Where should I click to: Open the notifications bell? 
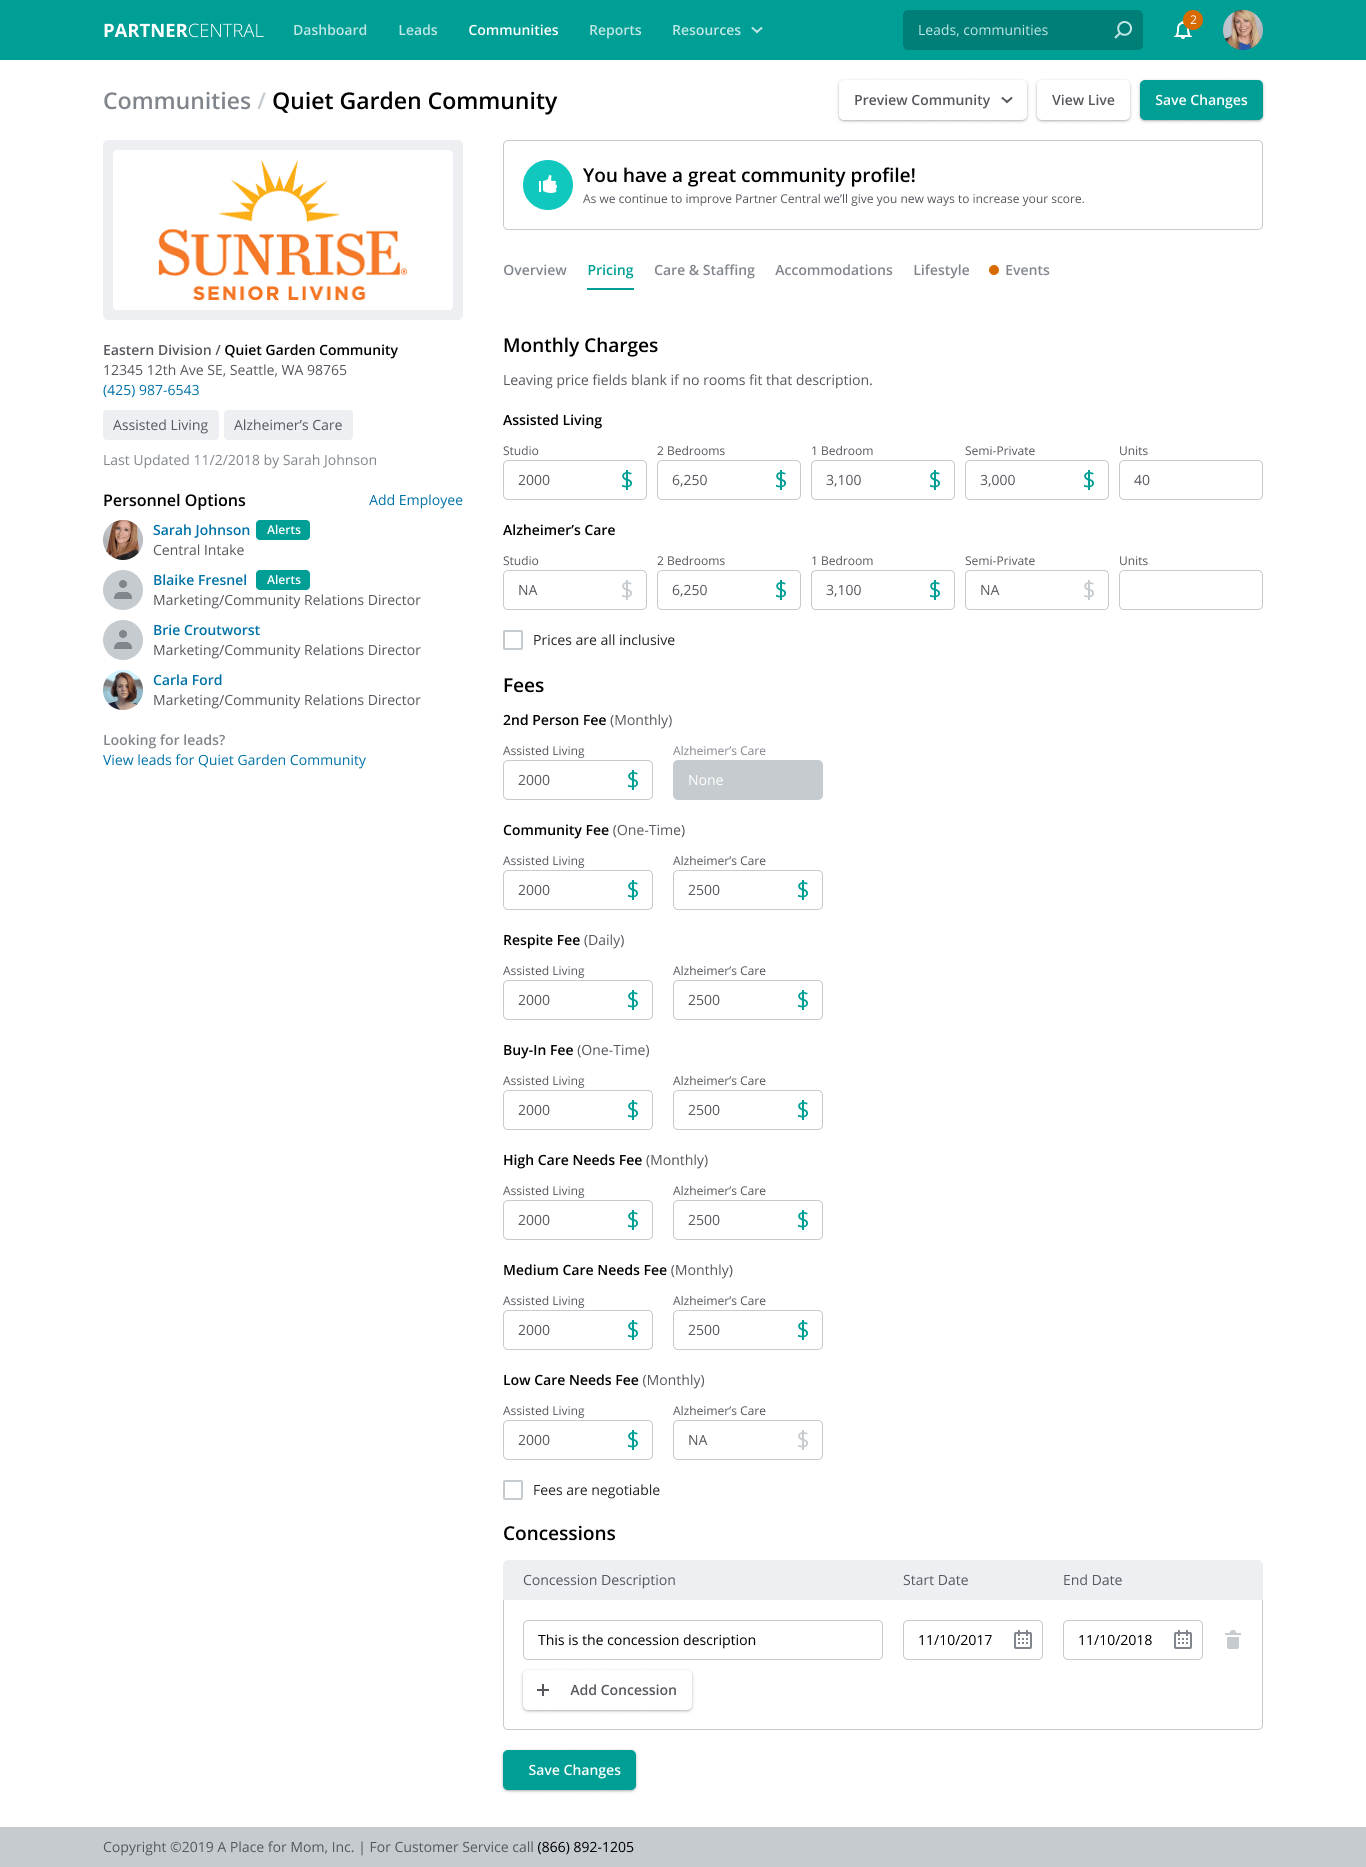[1183, 30]
